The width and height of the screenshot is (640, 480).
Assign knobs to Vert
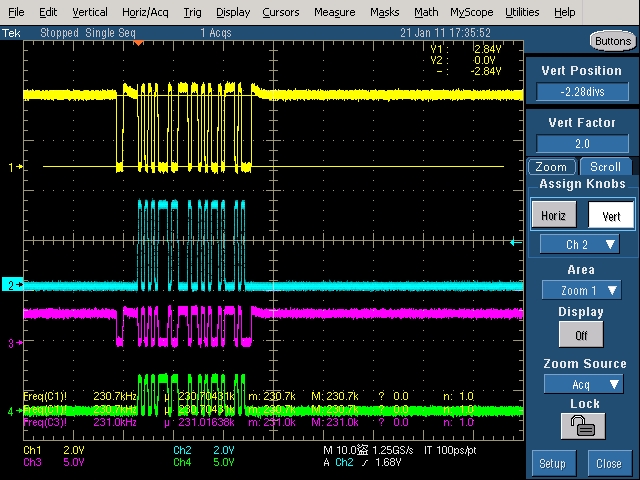coord(611,216)
